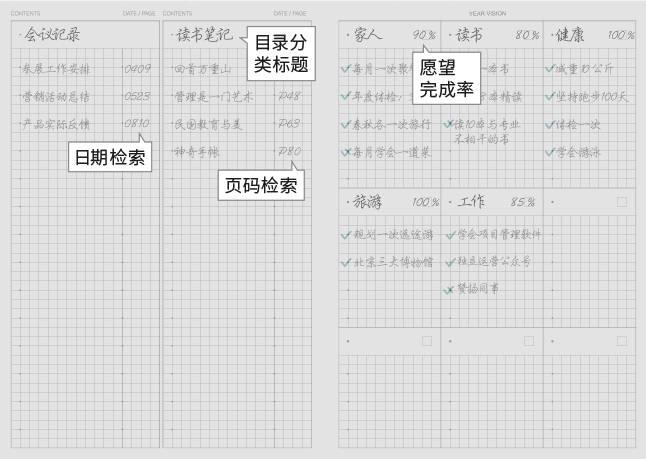Click the 健康 category title
The width and height of the screenshot is (646, 459).
click(570, 35)
